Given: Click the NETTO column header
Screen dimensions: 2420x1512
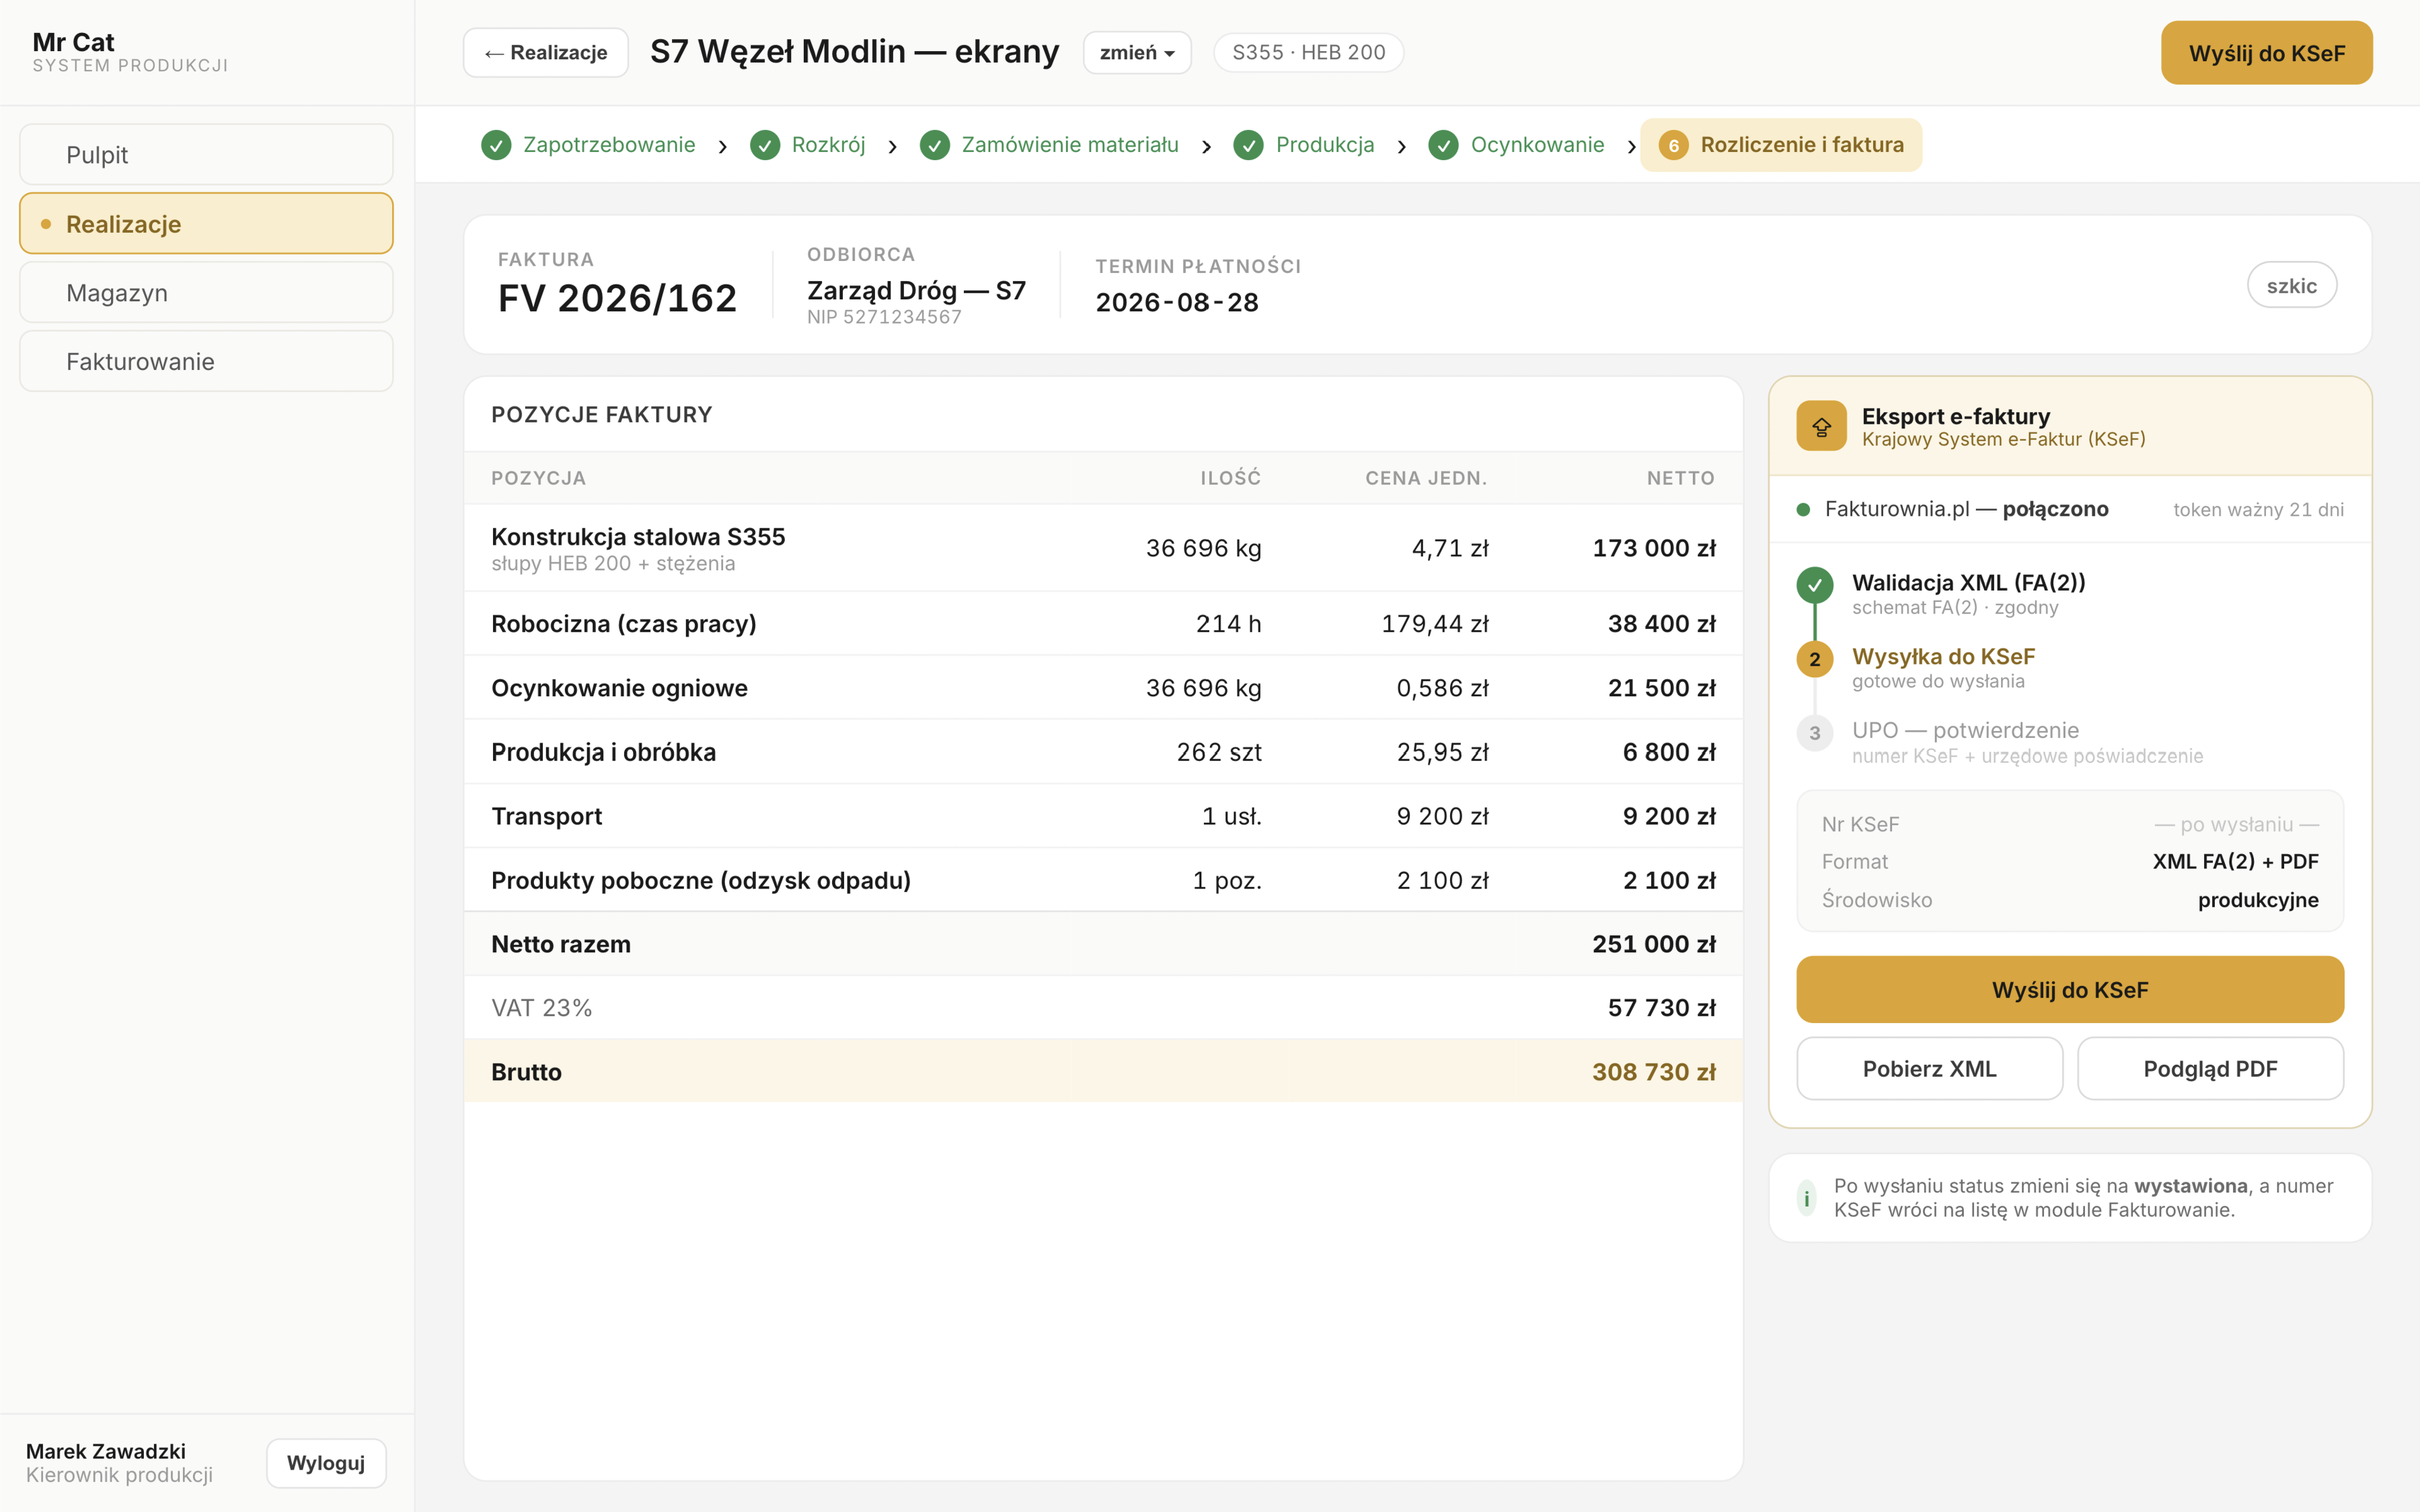Looking at the screenshot, I should 1681,478.
